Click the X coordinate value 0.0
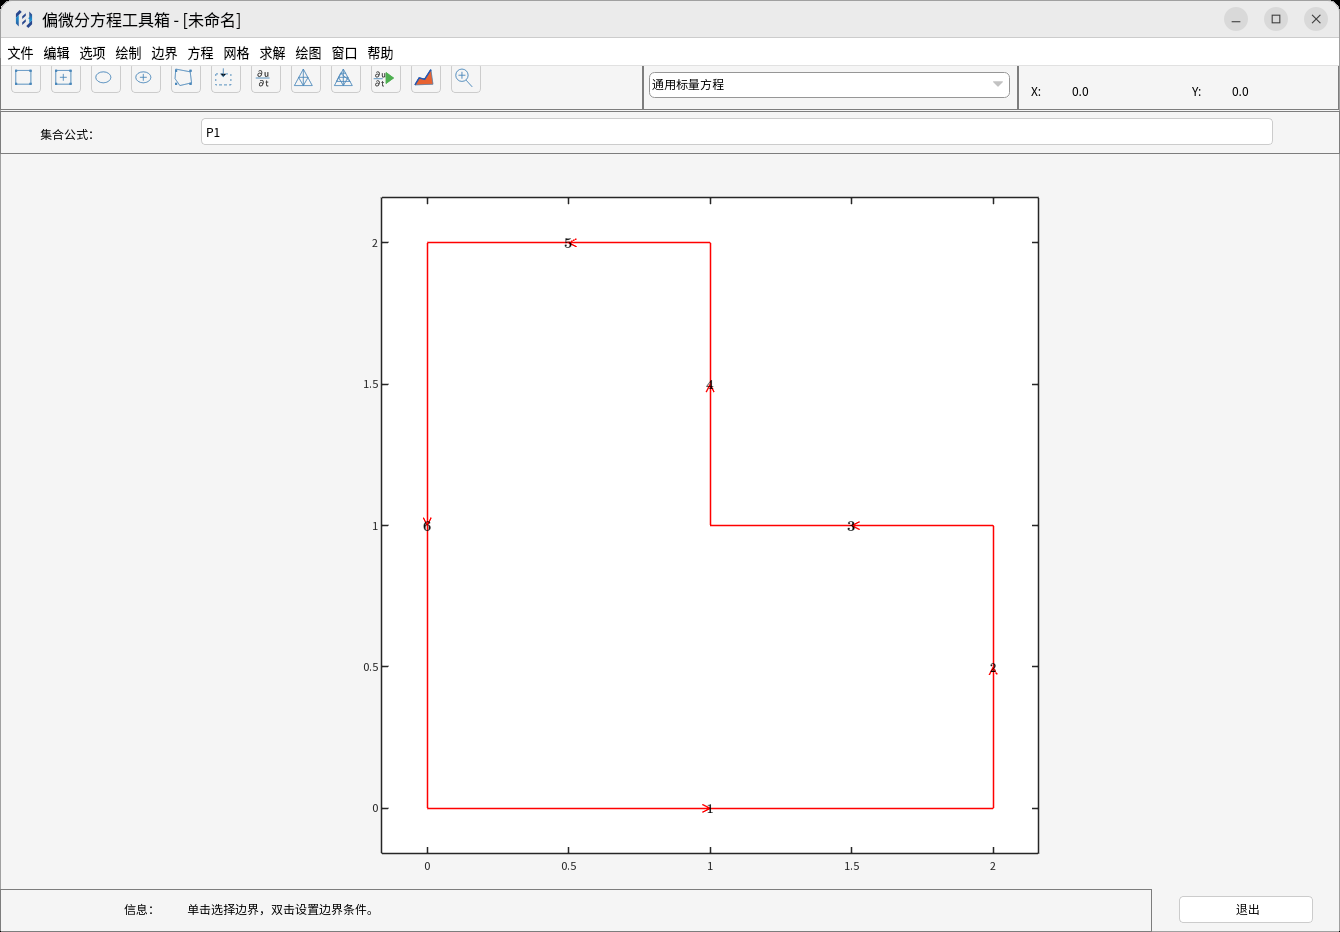Image resolution: width=1340 pixels, height=932 pixels. tap(1080, 92)
